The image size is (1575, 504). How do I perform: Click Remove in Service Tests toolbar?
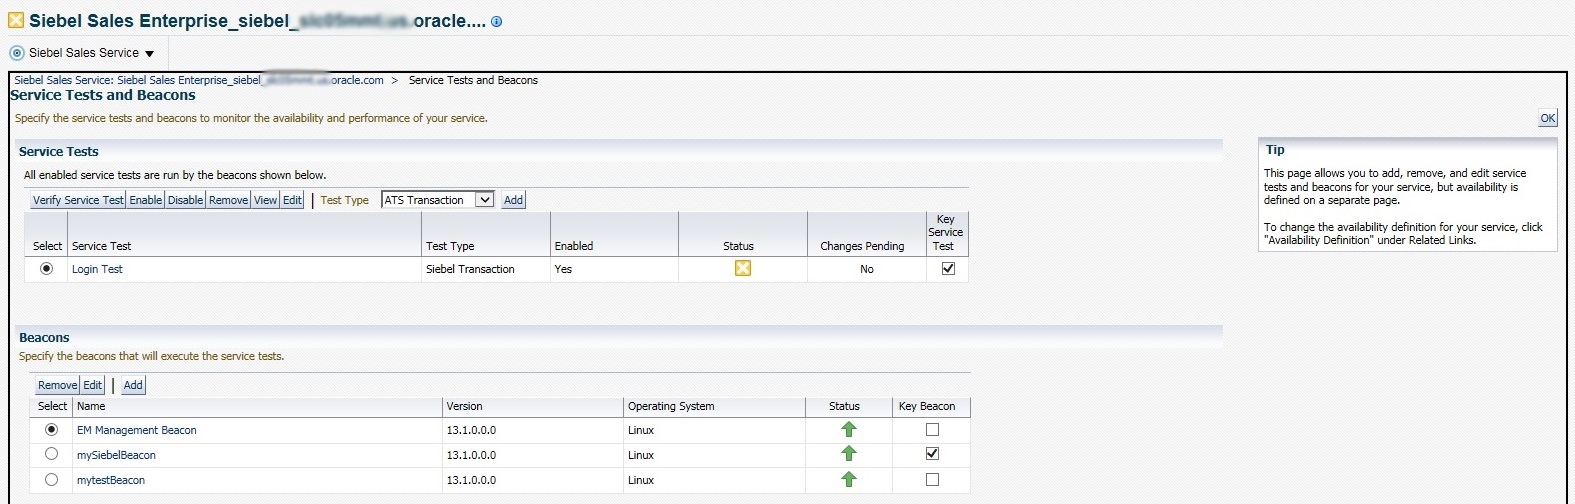point(228,200)
